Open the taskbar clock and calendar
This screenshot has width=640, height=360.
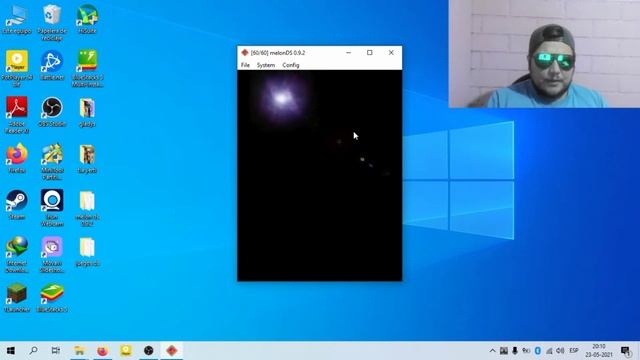pos(599,351)
